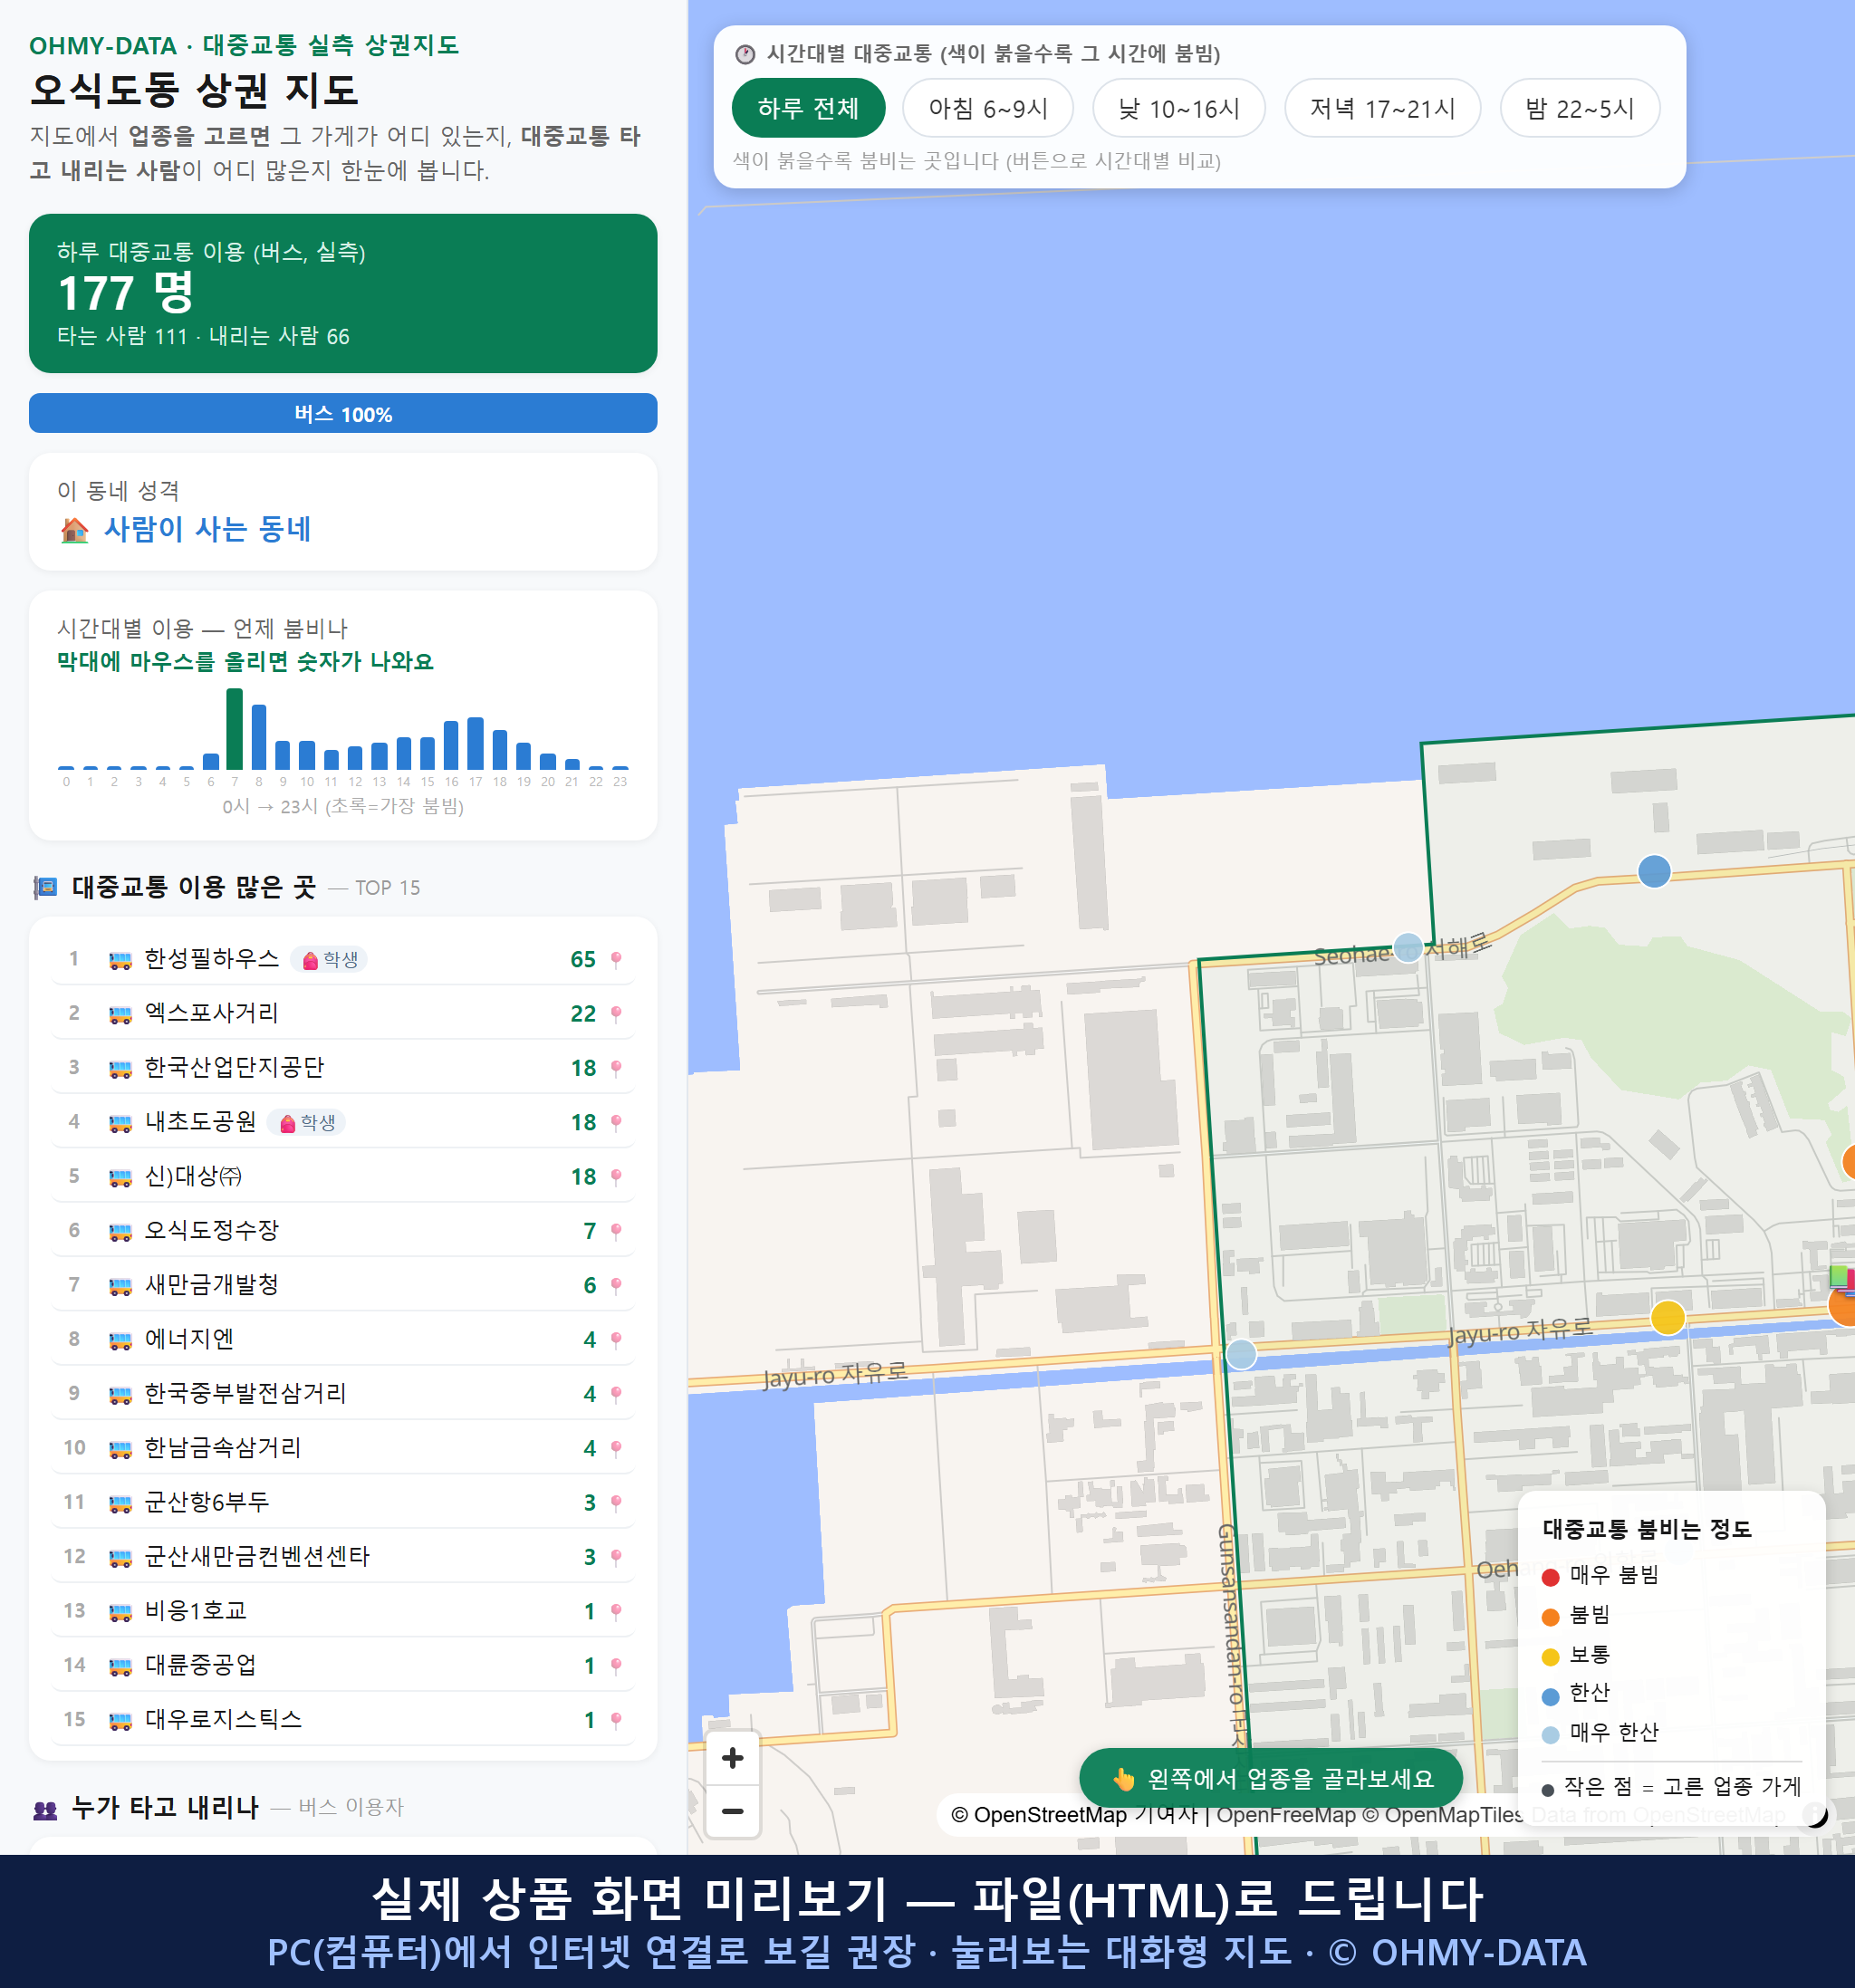Viewport: 1855px width, 1988px height.
Task: Zoom in the map with plus button
Action: click(x=732, y=1757)
